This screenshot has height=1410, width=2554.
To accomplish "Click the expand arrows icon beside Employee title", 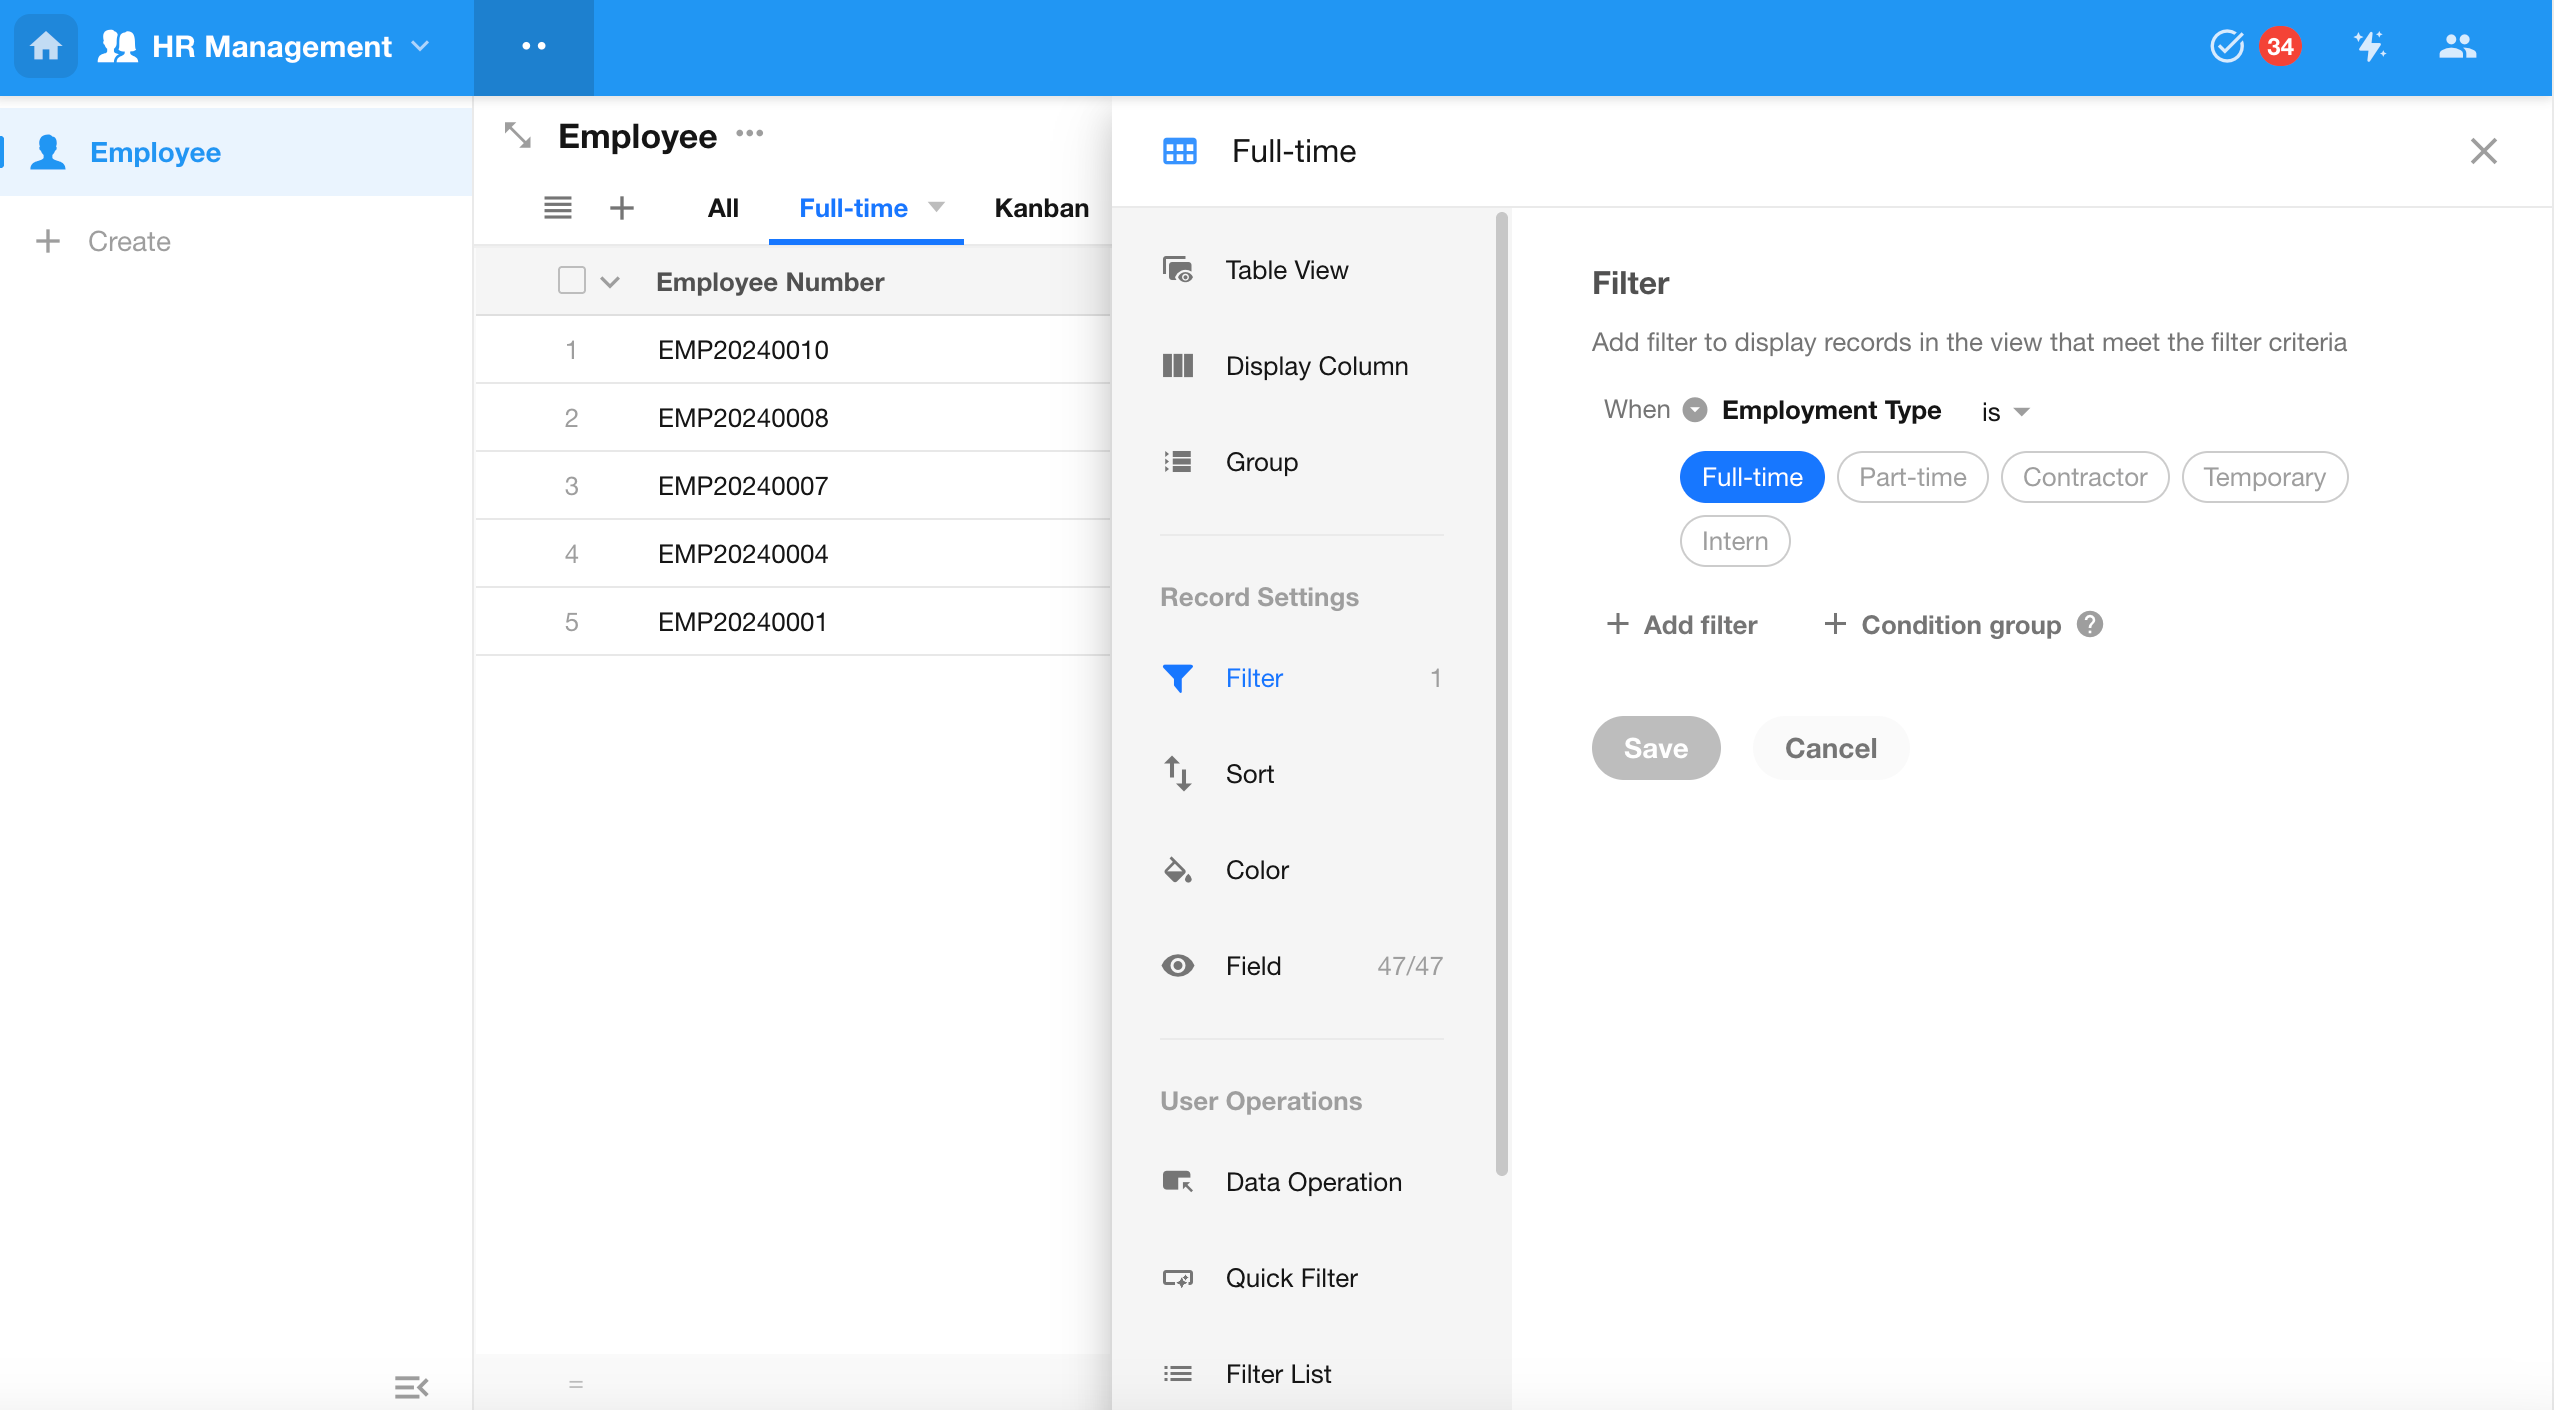I will 517,135.
